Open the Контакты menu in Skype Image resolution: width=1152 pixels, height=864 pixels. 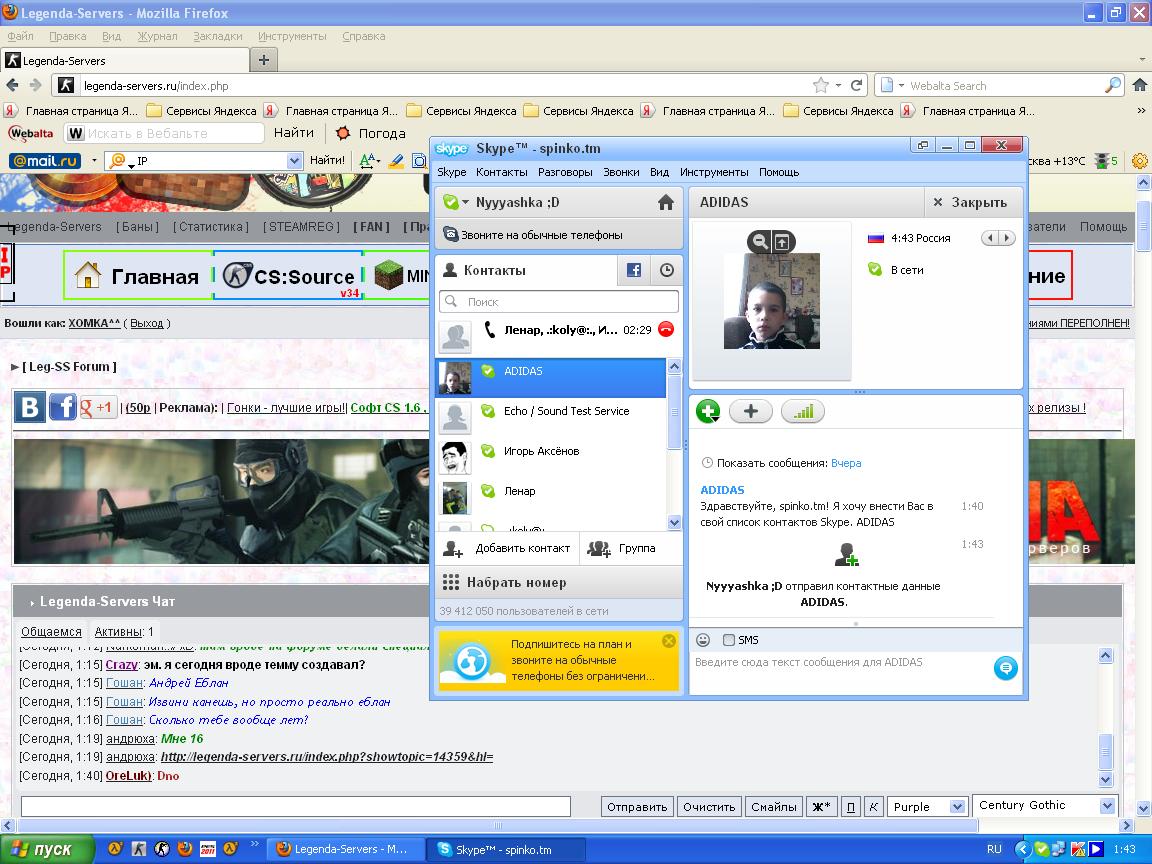pyautogui.click(x=501, y=172)
